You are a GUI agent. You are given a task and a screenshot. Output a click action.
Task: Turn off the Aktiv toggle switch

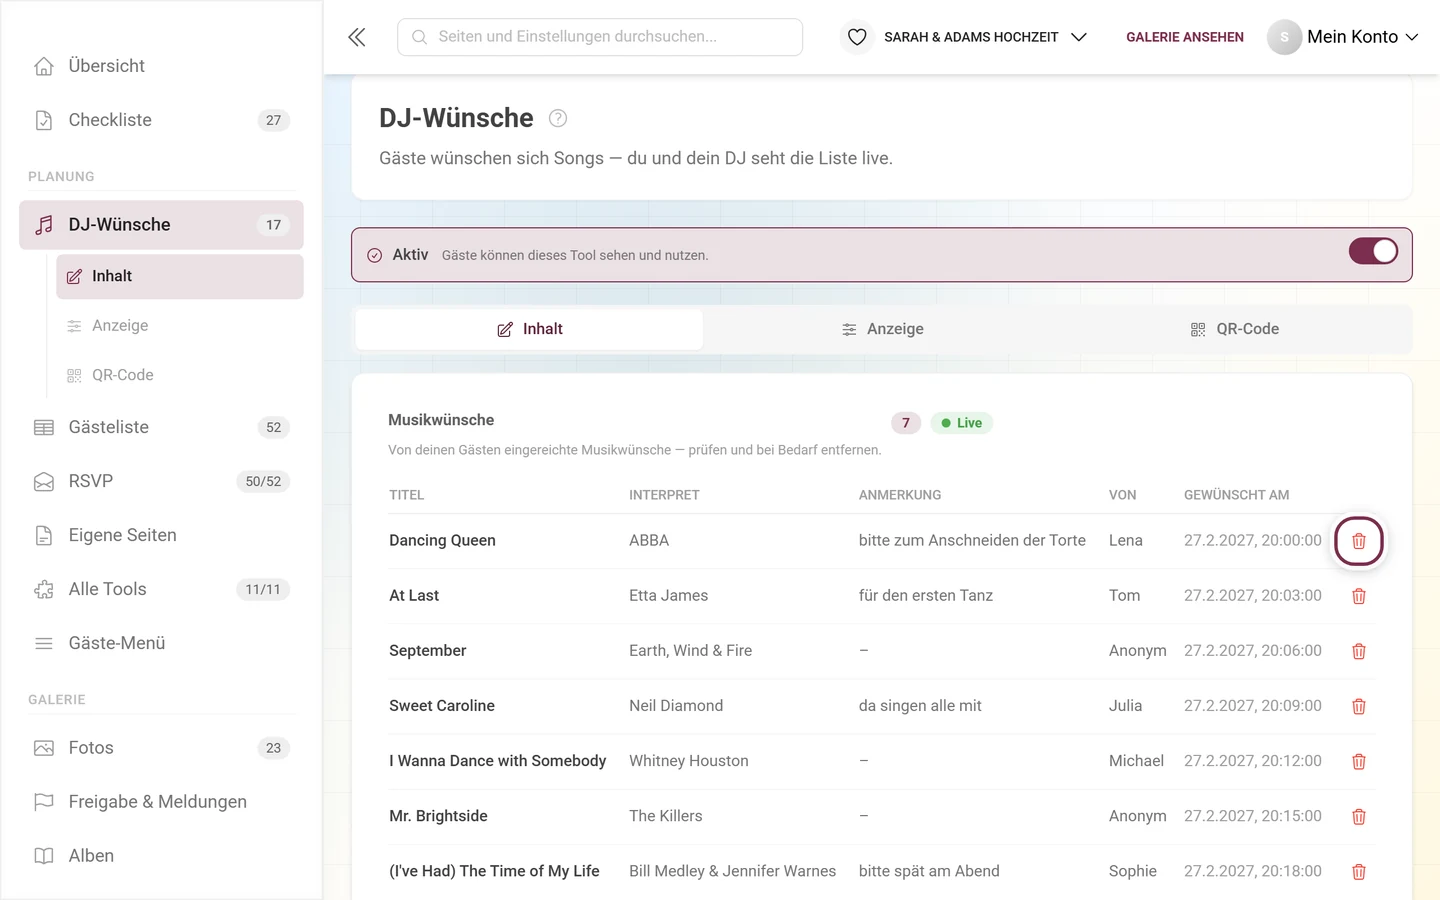pos(1373,251)
